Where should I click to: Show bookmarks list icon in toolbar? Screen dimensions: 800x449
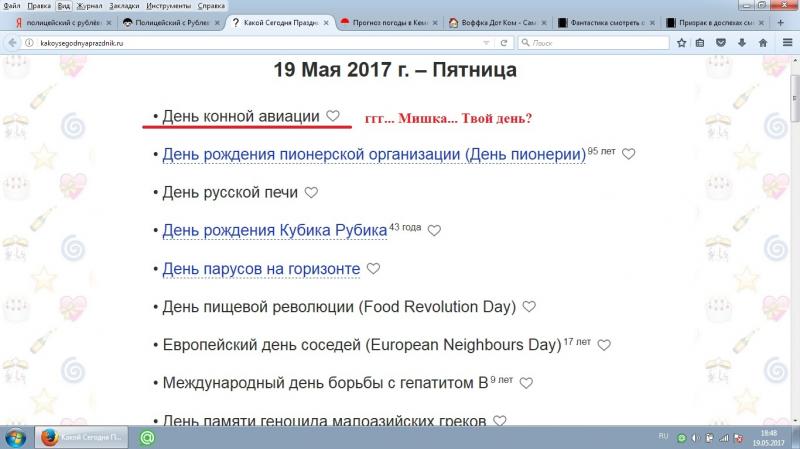pyautogui.click(x=699, y=43)
